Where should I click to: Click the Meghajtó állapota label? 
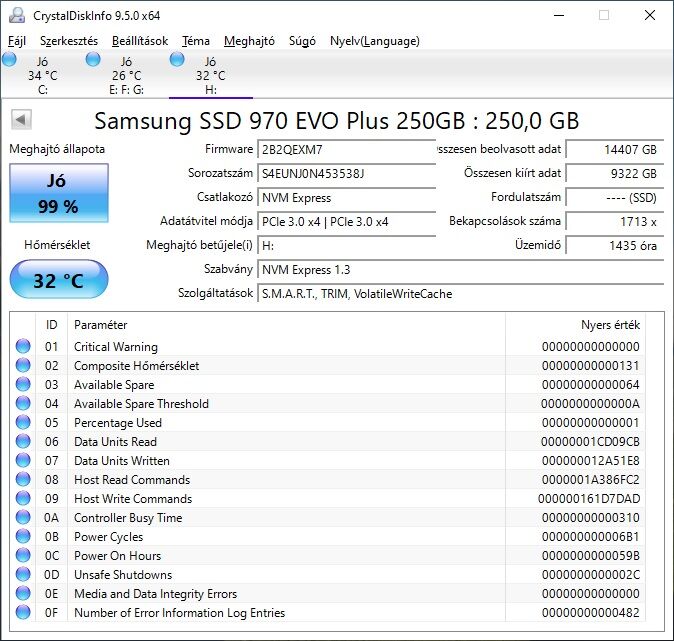[x=57, y=149]
